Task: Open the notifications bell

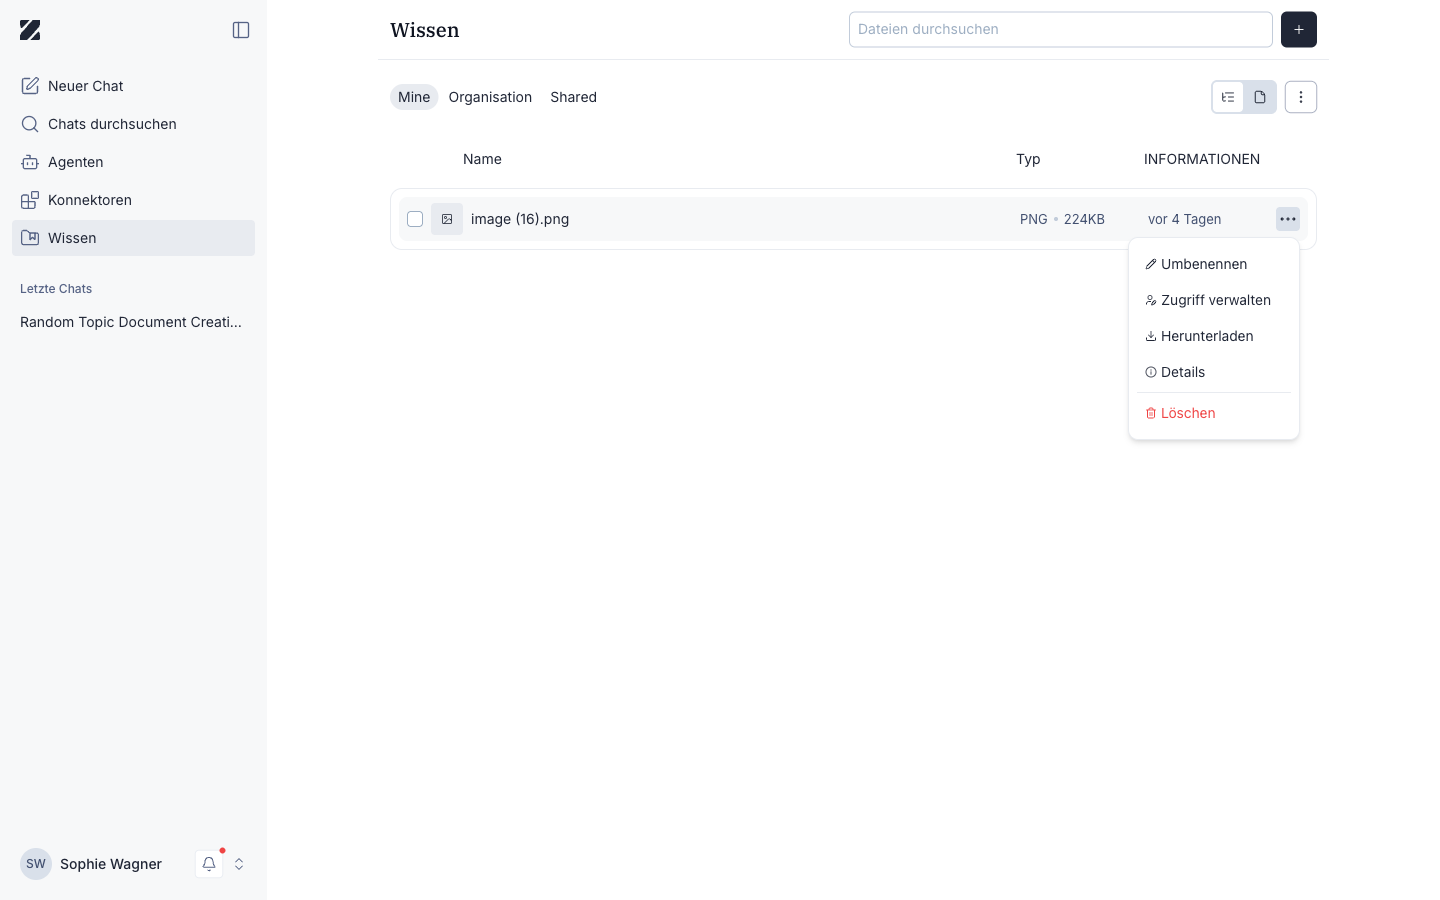Action: click(x=209, y=864)
